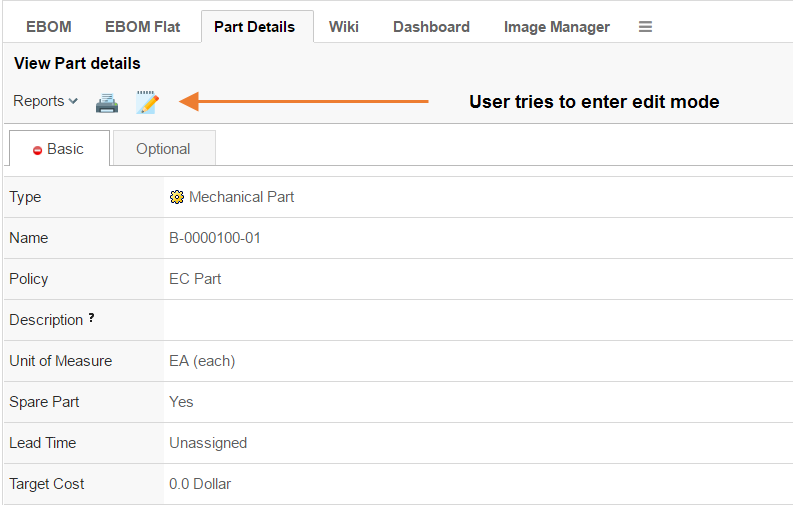793x505 pixels.
Task: Switch to the EBOM tab
Action: [x=48, y=27]
